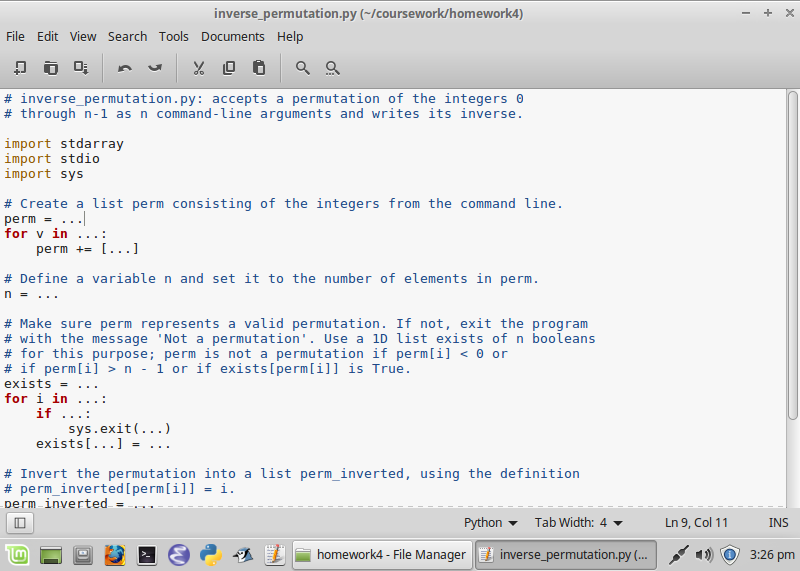Image resolution: width=800 pixels, height=571 pixels.
Task: Open the Documents menu
Action: click(233, 37)
